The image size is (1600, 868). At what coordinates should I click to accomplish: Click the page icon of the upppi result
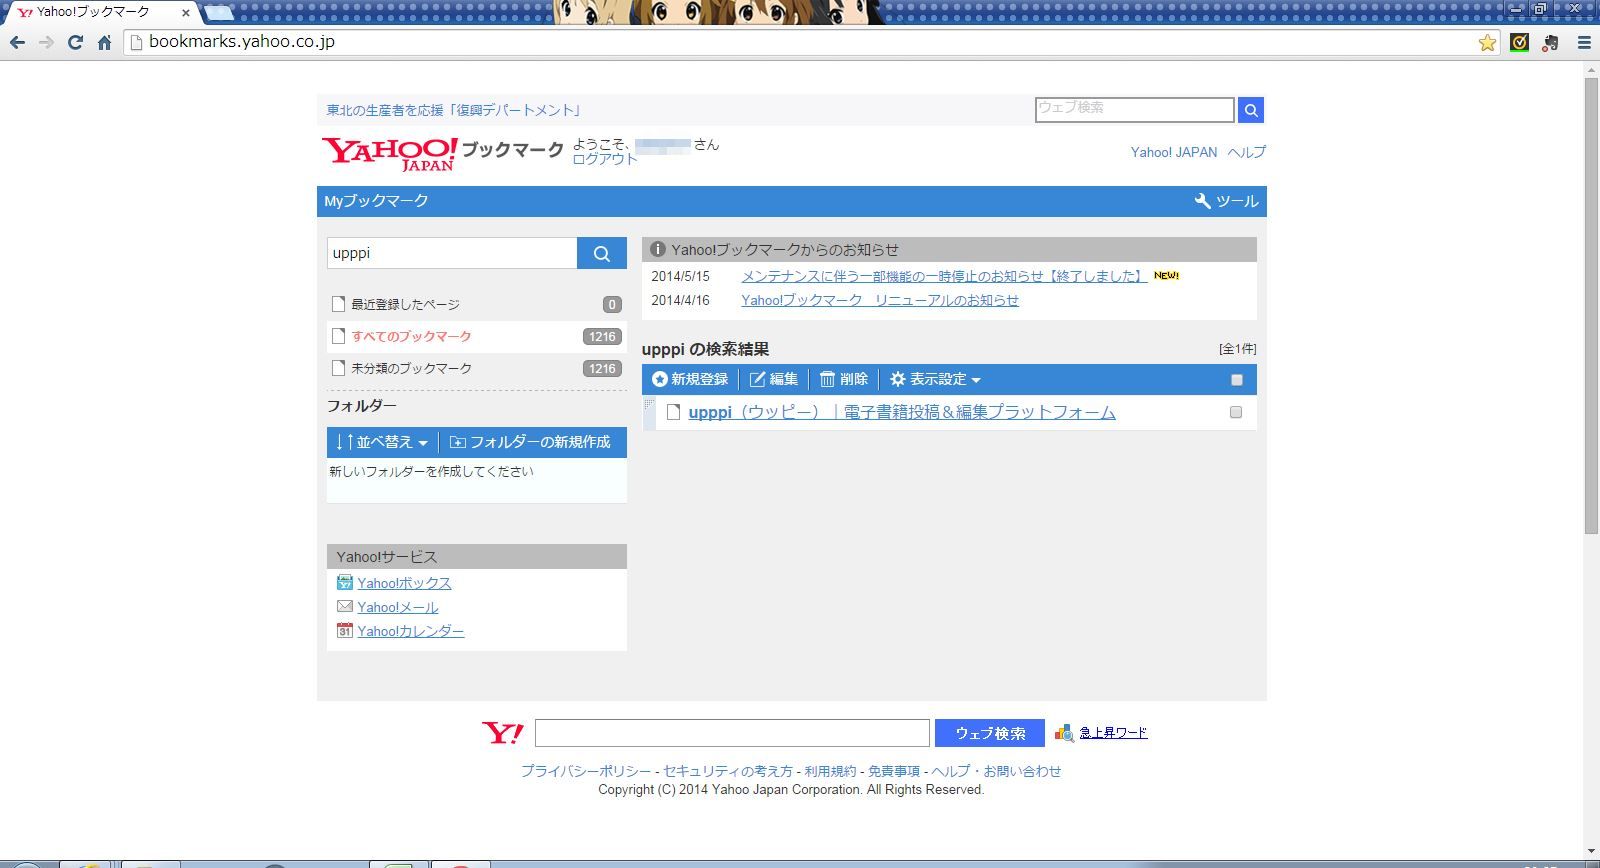point(674,412)
